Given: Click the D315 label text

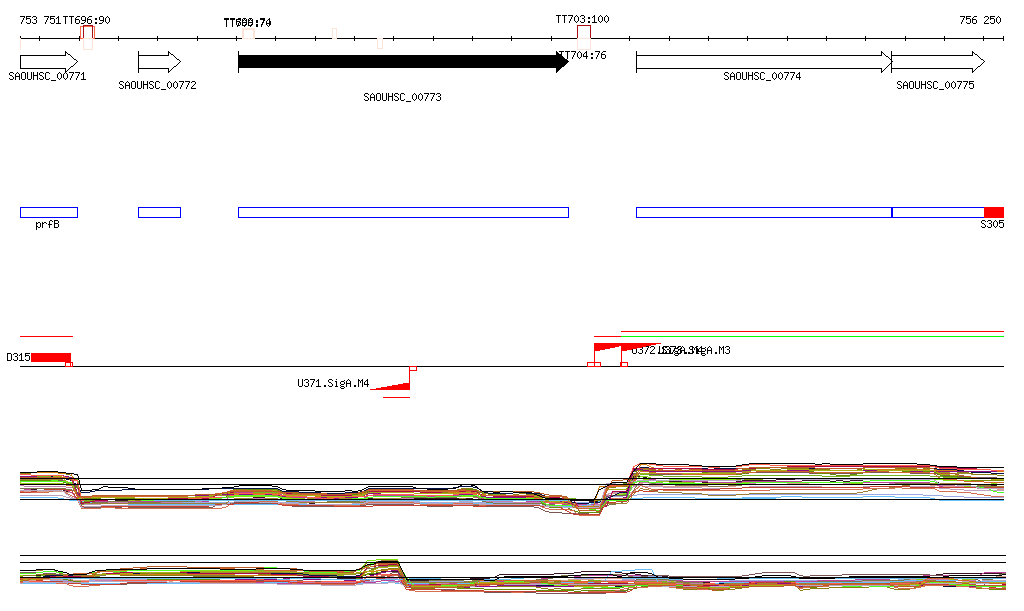Looking at the screenshot, I should click(x=18, y=358).
